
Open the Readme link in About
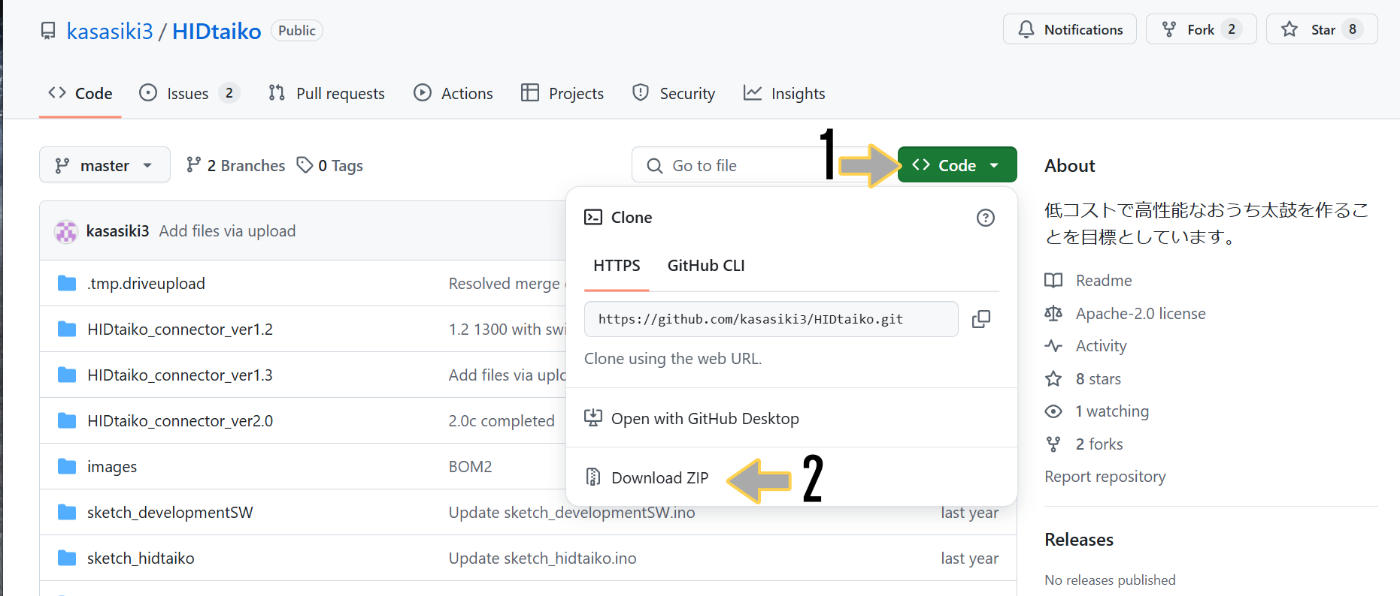click(x=1089, y=280)
